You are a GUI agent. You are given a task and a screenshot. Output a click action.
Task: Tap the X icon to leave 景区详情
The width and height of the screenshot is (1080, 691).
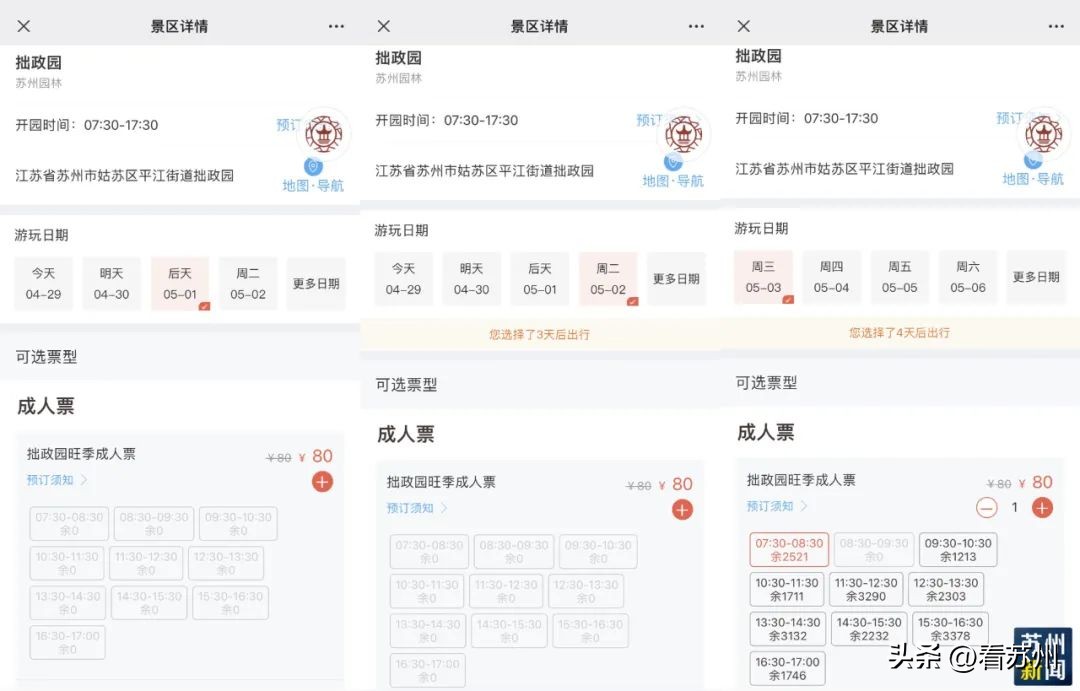tap(24, 26)
